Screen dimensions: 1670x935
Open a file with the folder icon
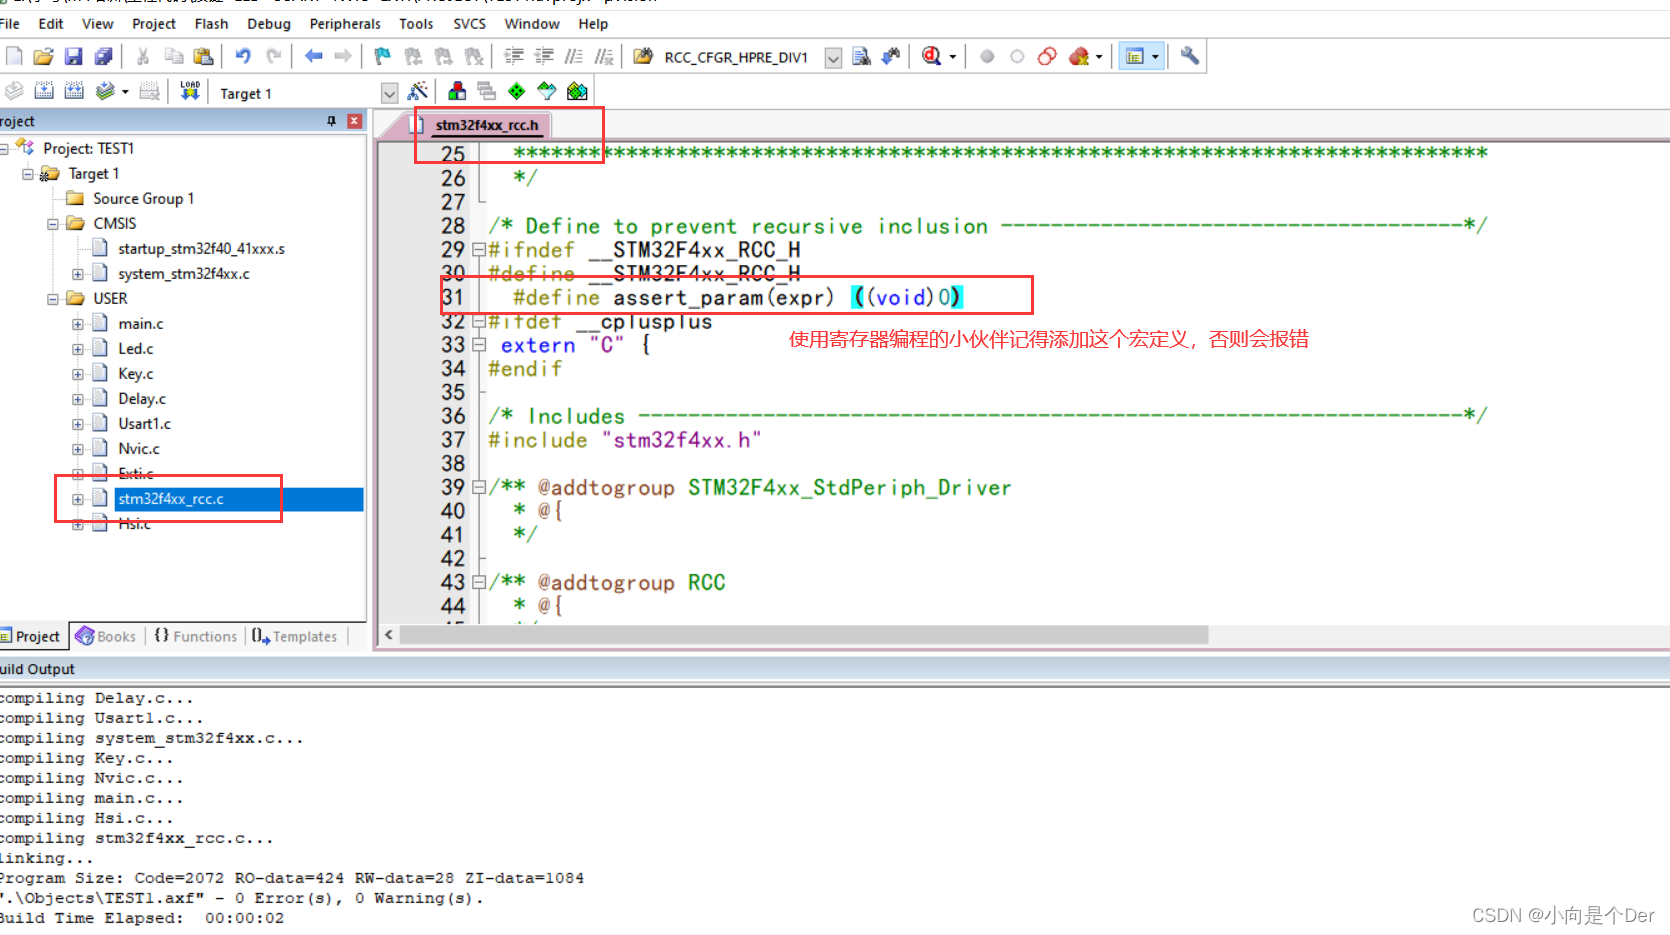coord(43,56)
